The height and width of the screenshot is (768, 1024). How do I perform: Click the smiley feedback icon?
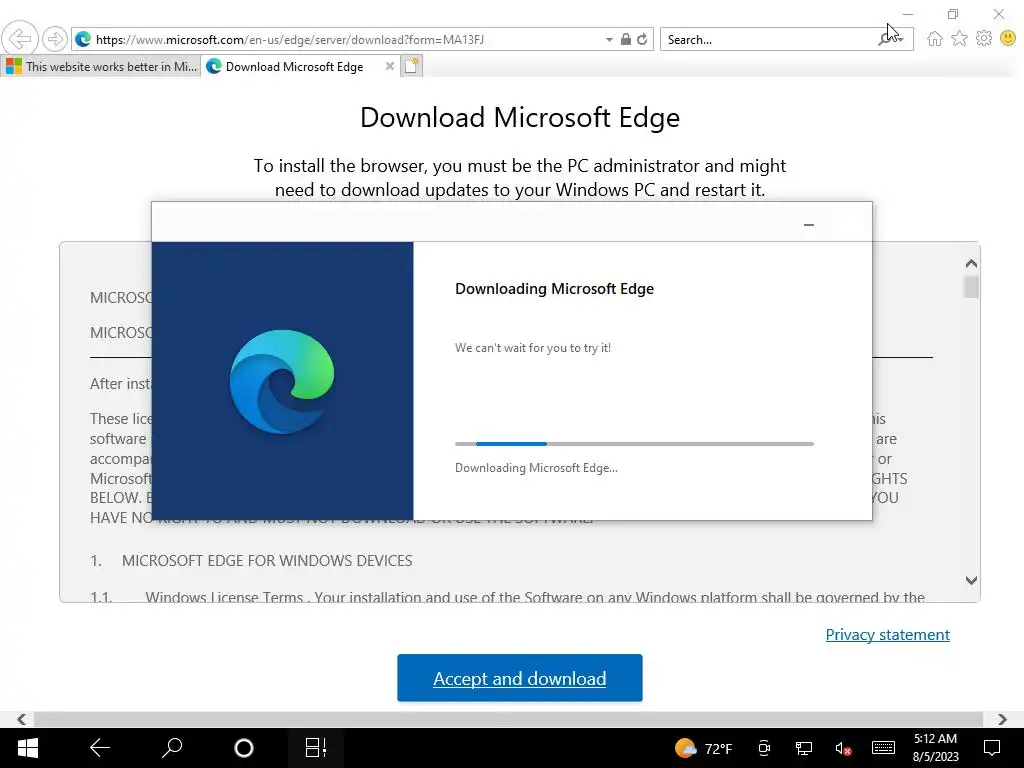coord(1008,39)
